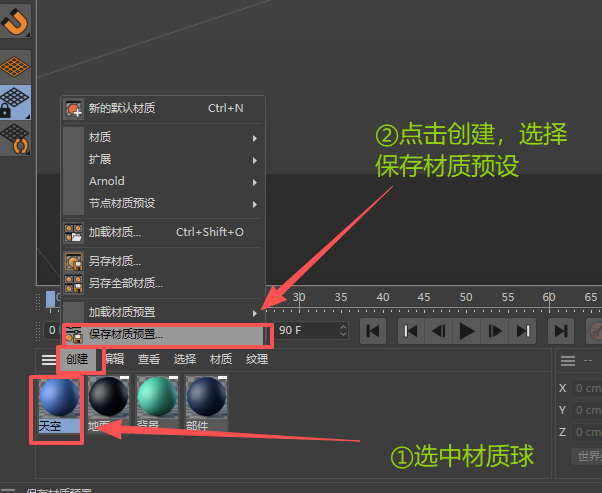Screen dimensions: 602x493
Task: Choose 保存材质预置... menu entry
Action: [163, 335]
